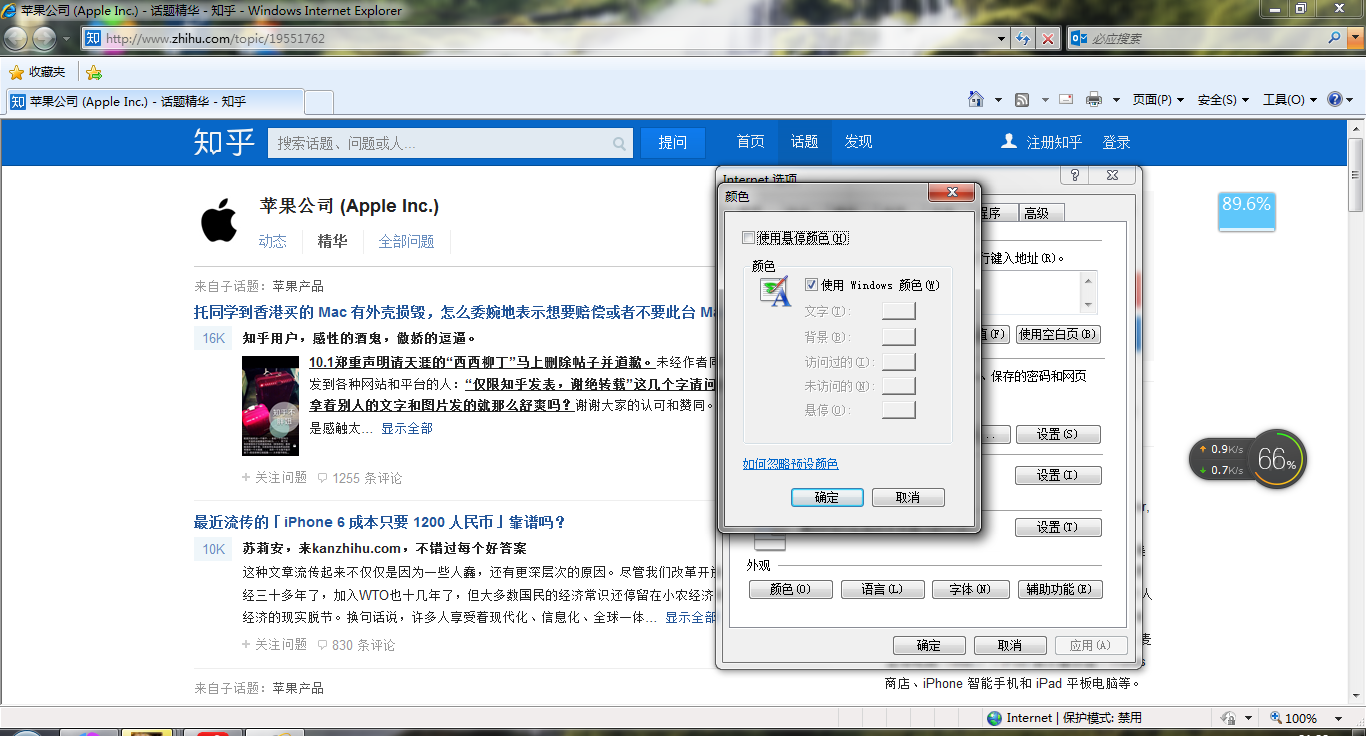1366x736 pixels.
Task: Click the refresh icon beside address bar
Action: click(x=1023, y=38)
